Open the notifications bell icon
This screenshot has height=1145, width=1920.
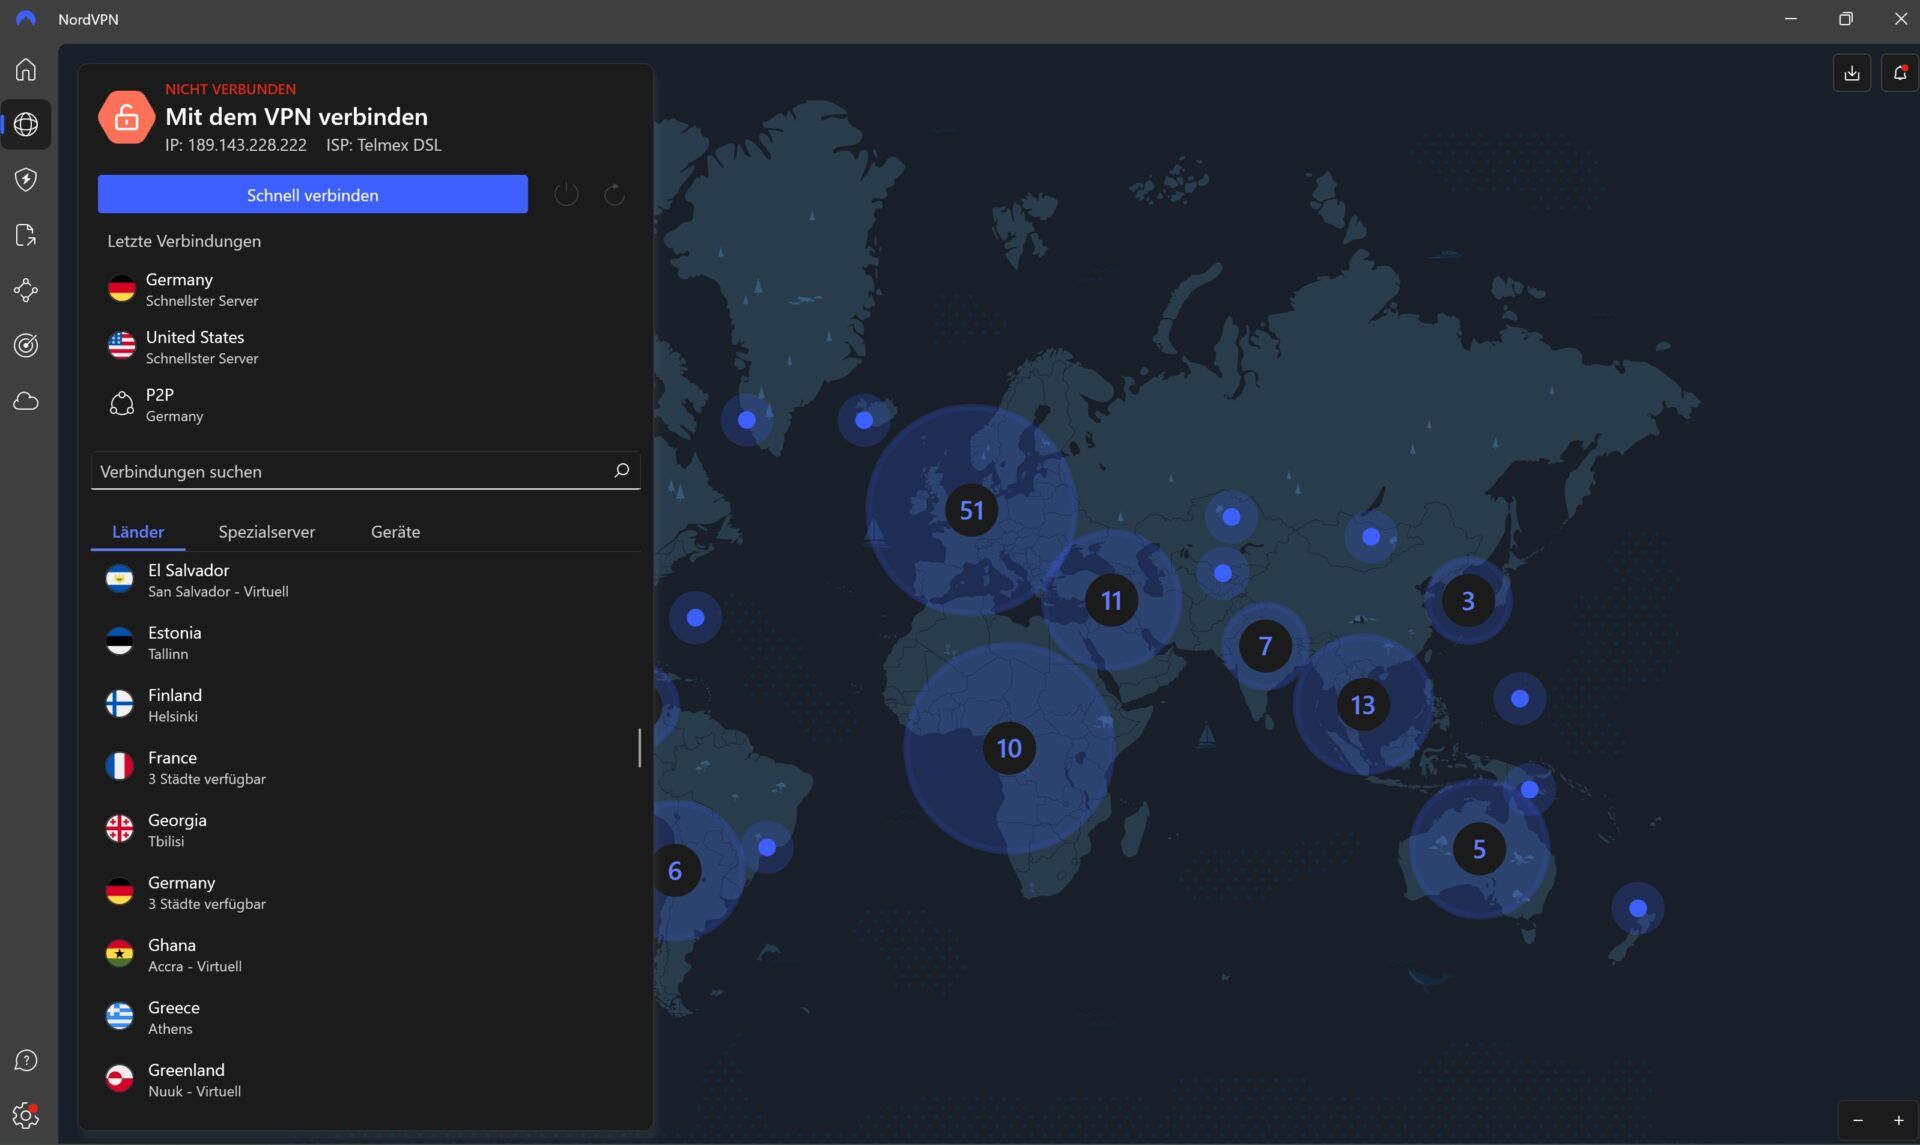click(x=1900, y=73)
